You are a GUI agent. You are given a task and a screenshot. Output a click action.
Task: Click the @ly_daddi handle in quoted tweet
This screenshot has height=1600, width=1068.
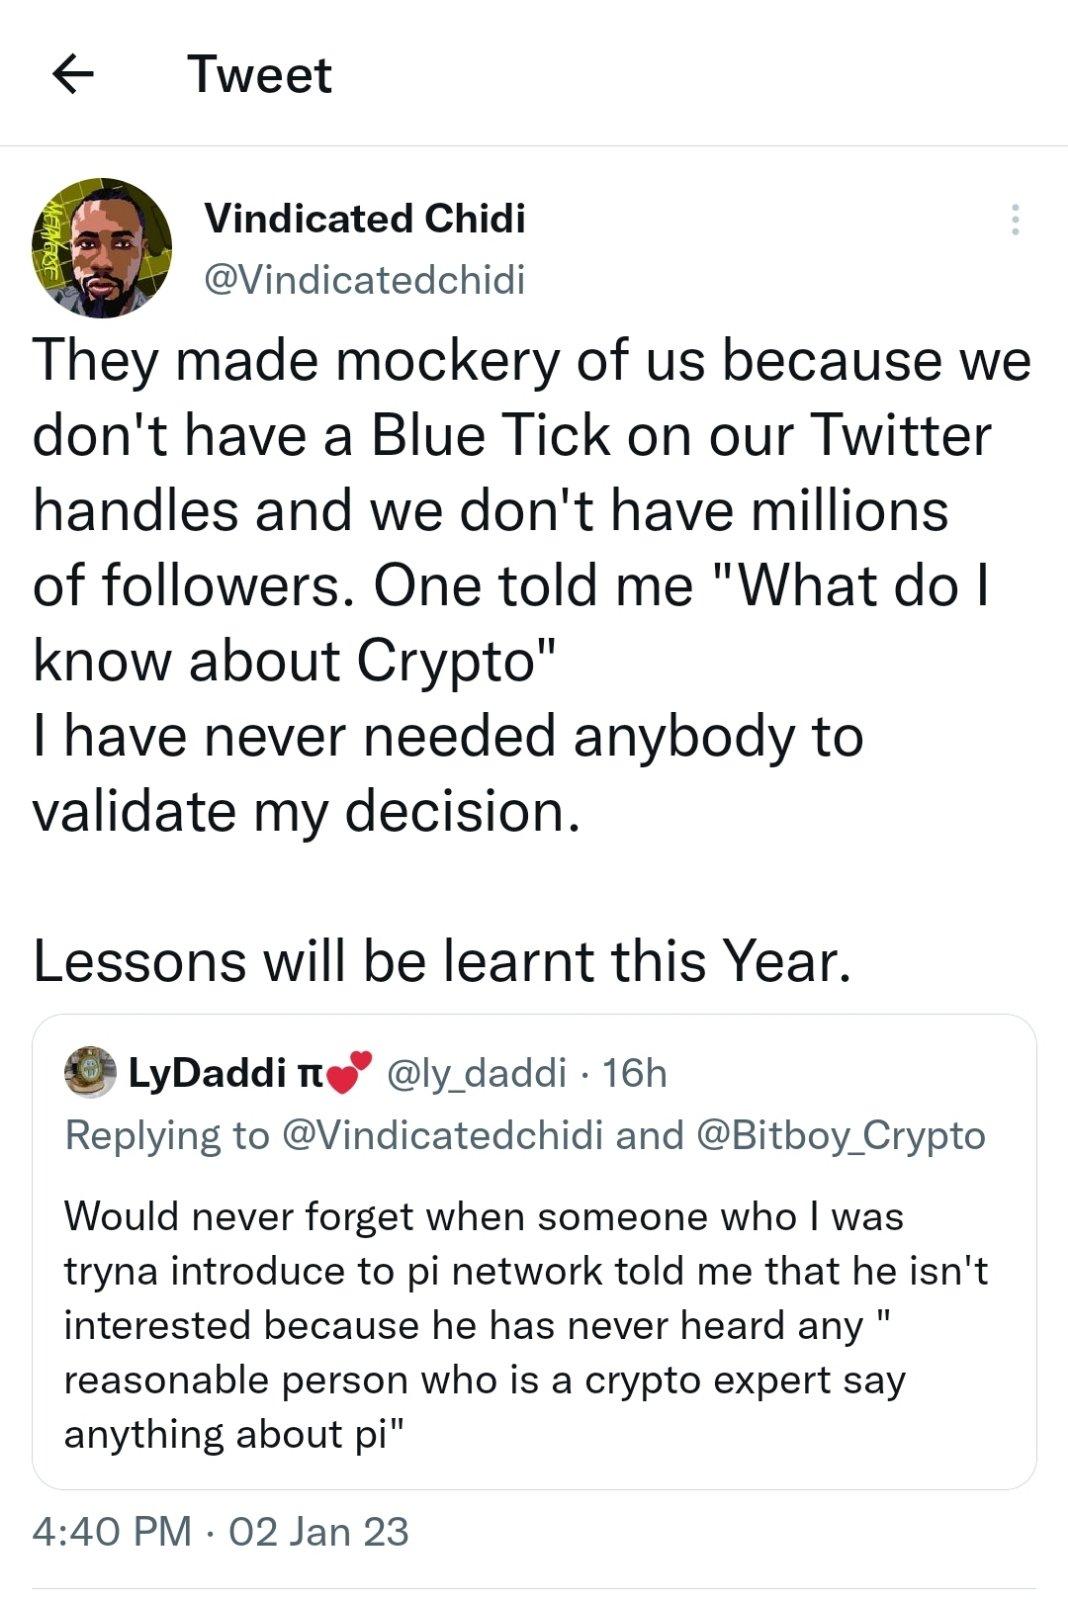(x=476, y=1073)
